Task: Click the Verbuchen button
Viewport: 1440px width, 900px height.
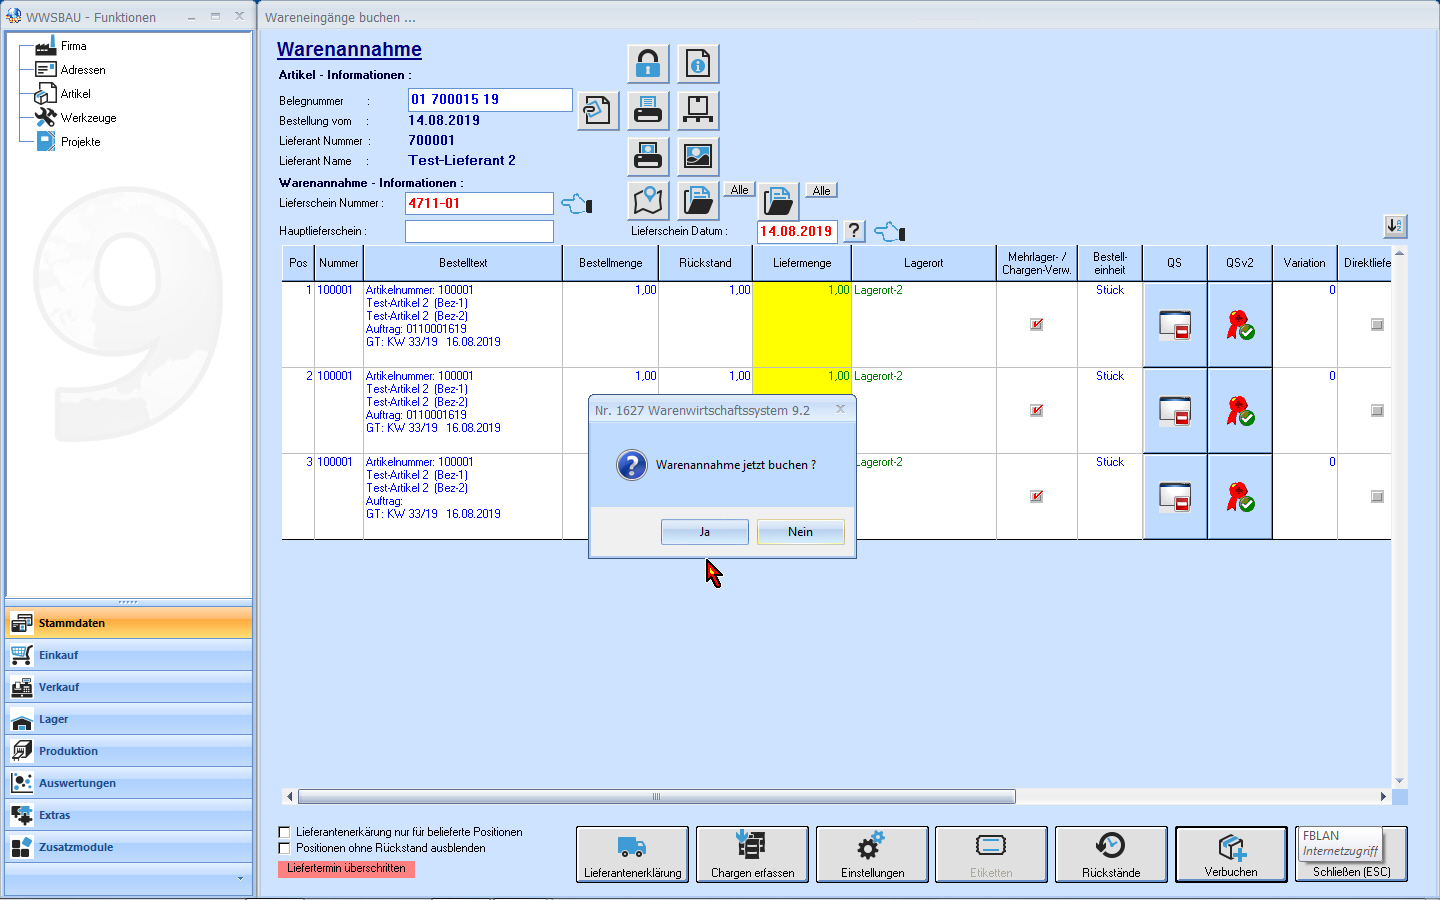Action: coord(1231,854)
